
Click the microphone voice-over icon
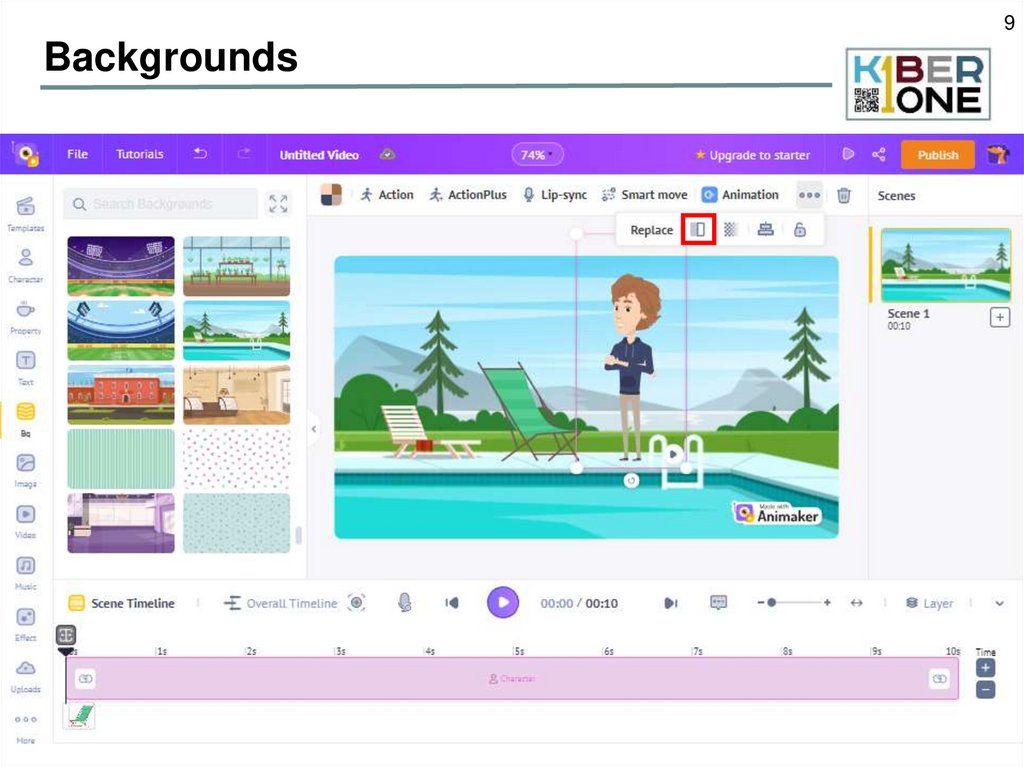pos(405,602)
